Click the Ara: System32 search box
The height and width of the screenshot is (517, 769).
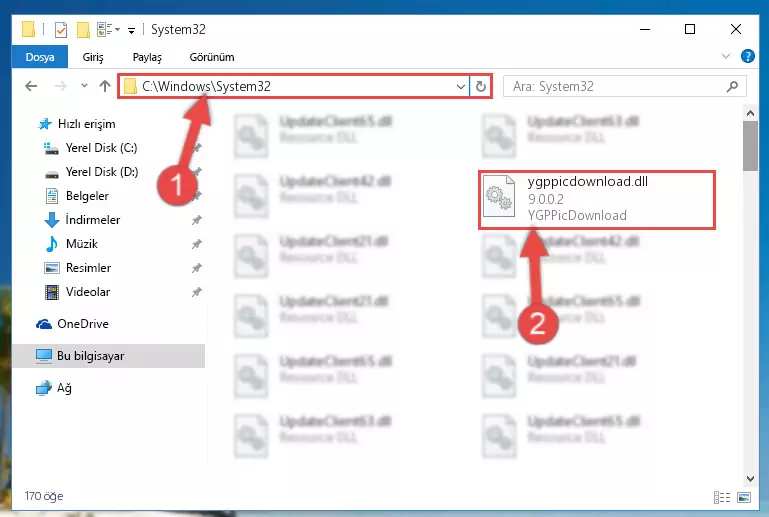pos(624,87)
